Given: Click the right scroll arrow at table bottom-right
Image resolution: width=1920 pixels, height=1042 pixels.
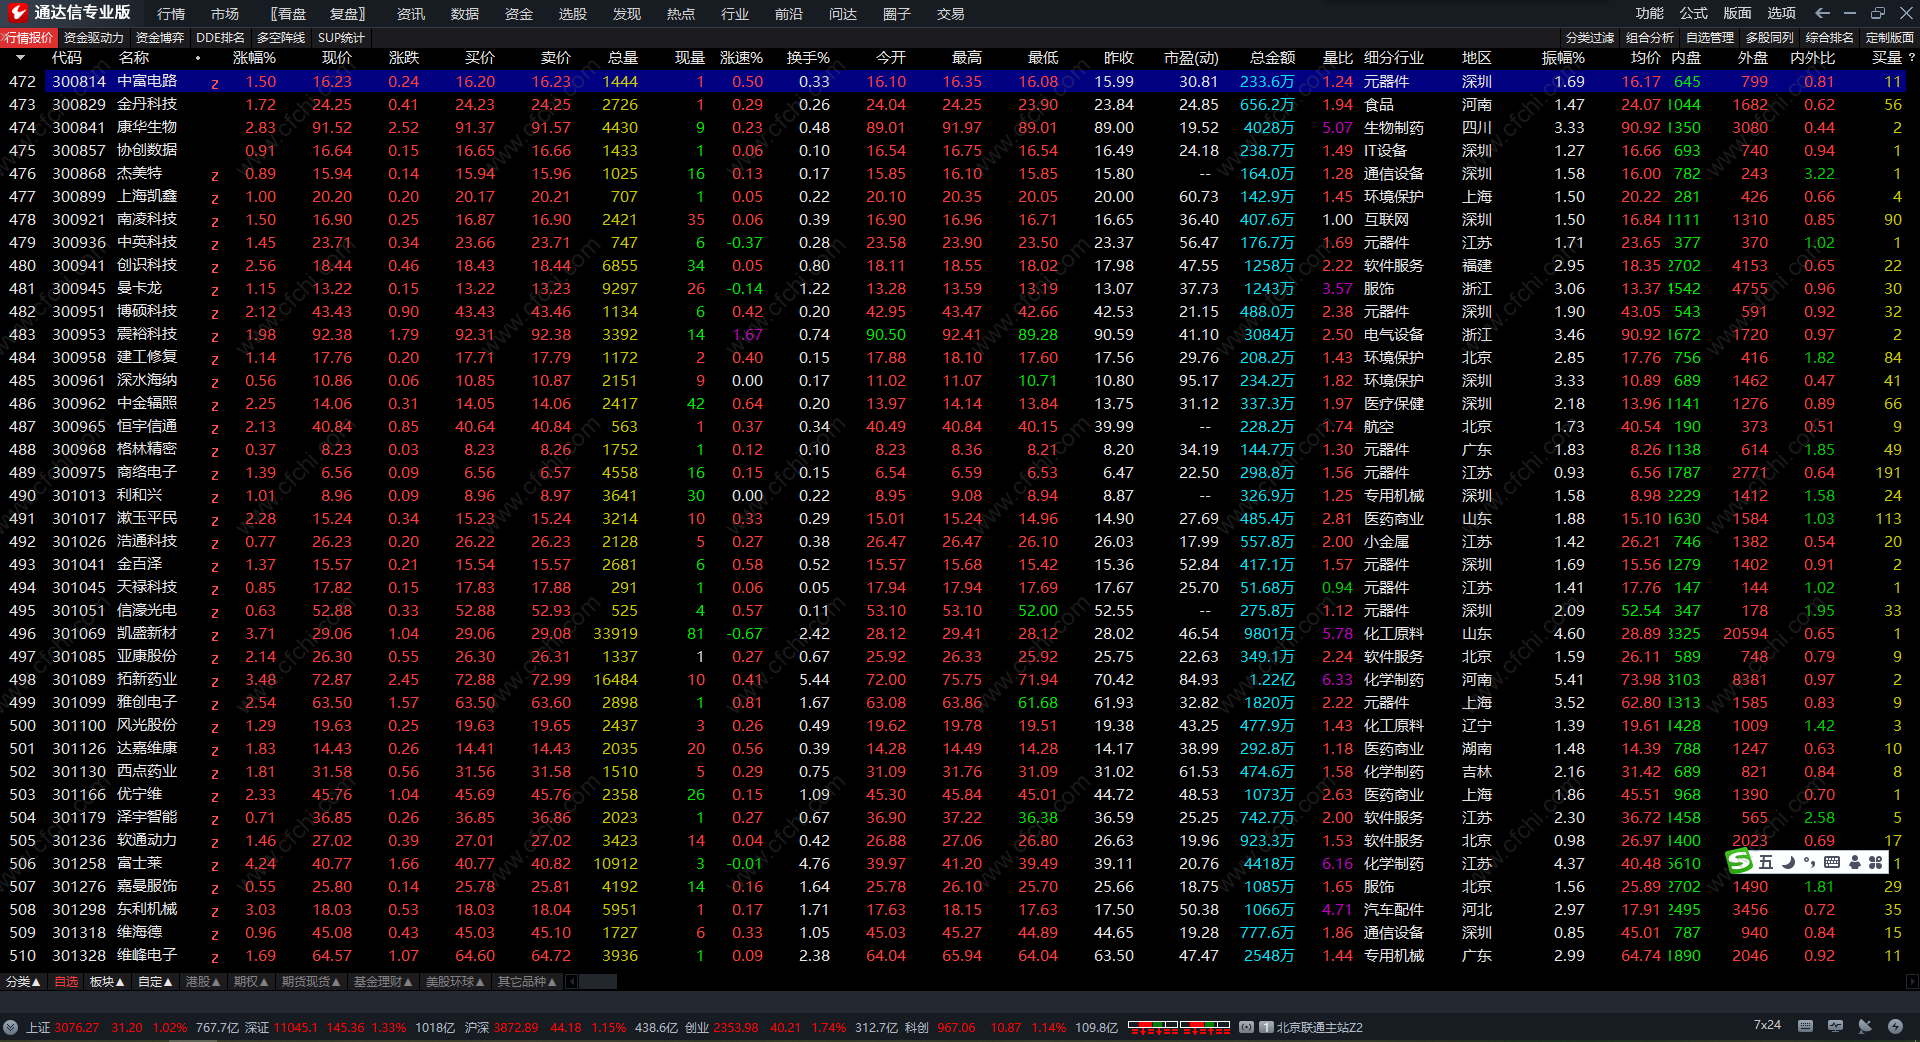Looking at the screenshot, I should (x=1913, y=982).
